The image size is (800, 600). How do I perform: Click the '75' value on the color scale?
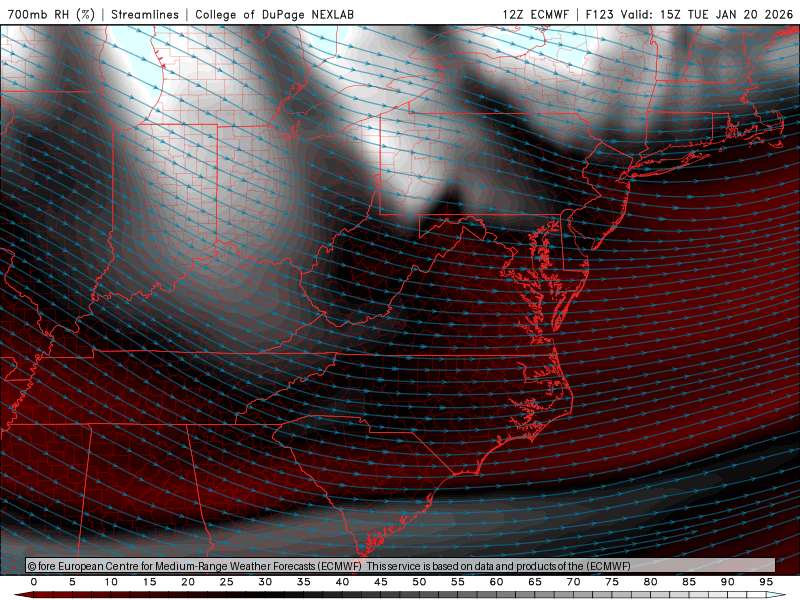[612, 582]
